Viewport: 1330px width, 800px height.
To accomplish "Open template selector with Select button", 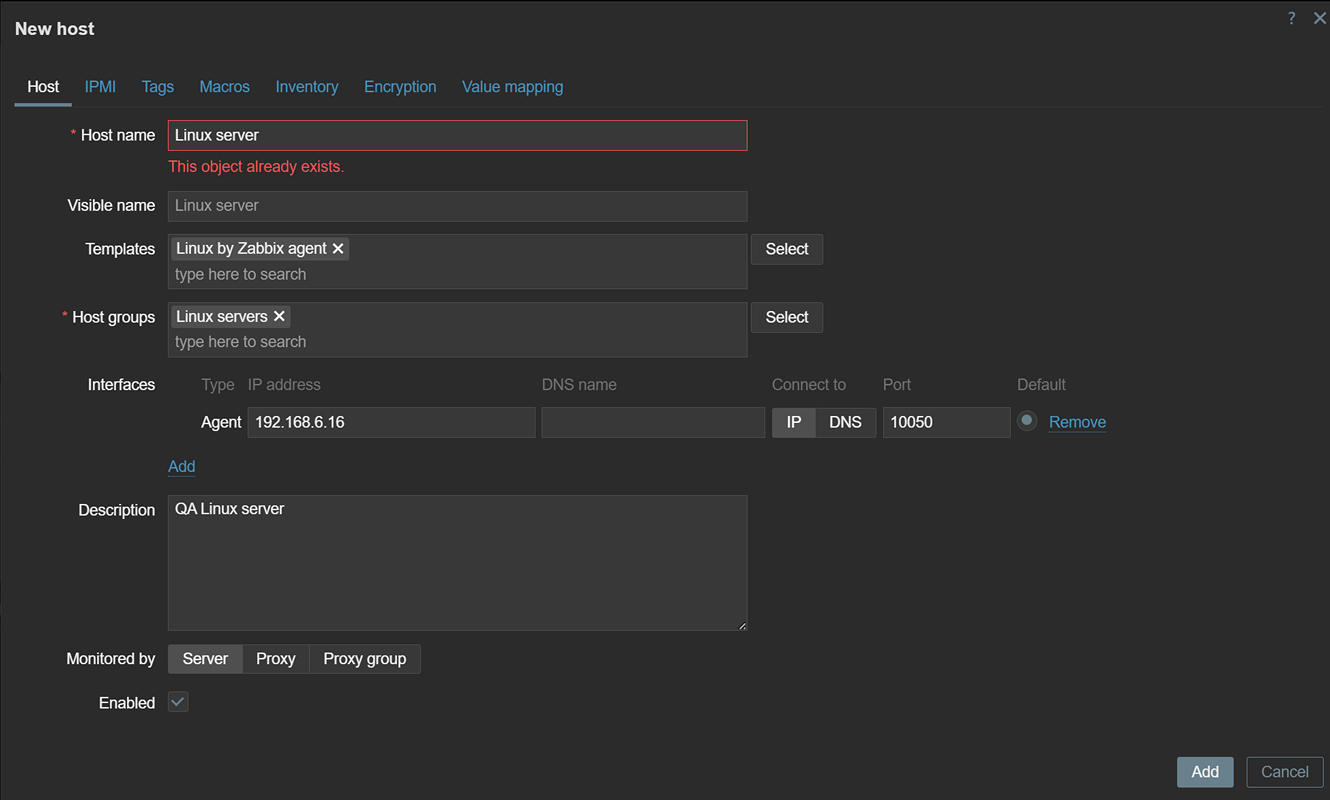I will click(787, 249).
